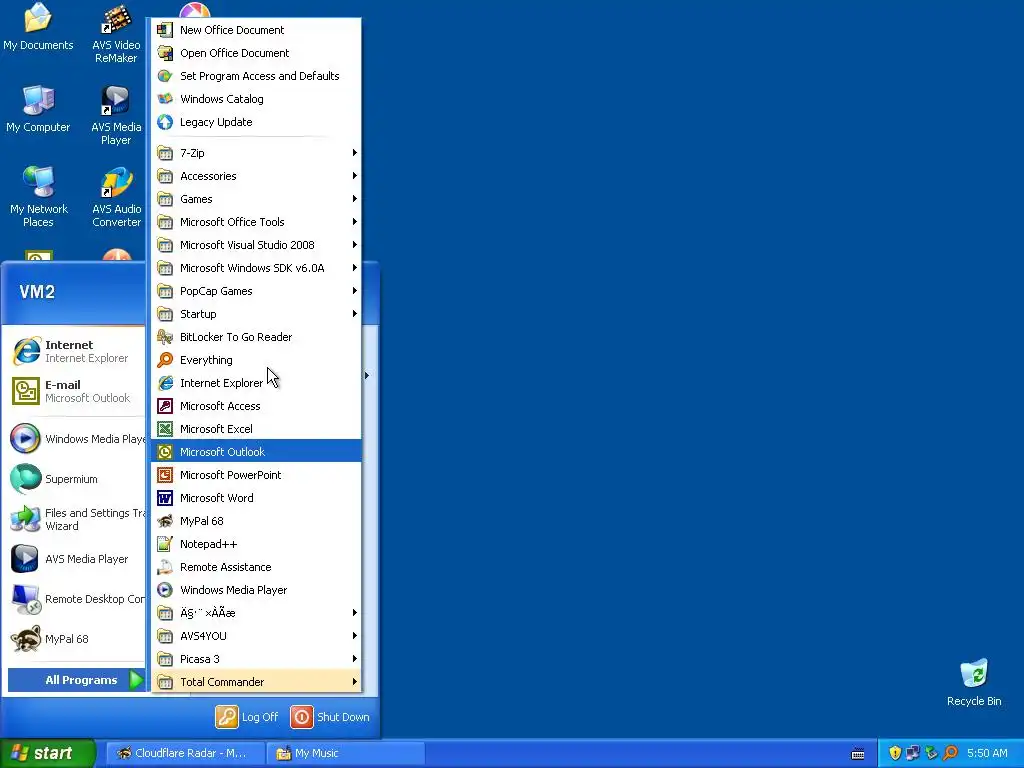Viewport: 1024px width, 768px height.
Task: Expand the AVS4YOU program folder
Action: [256, 635]
